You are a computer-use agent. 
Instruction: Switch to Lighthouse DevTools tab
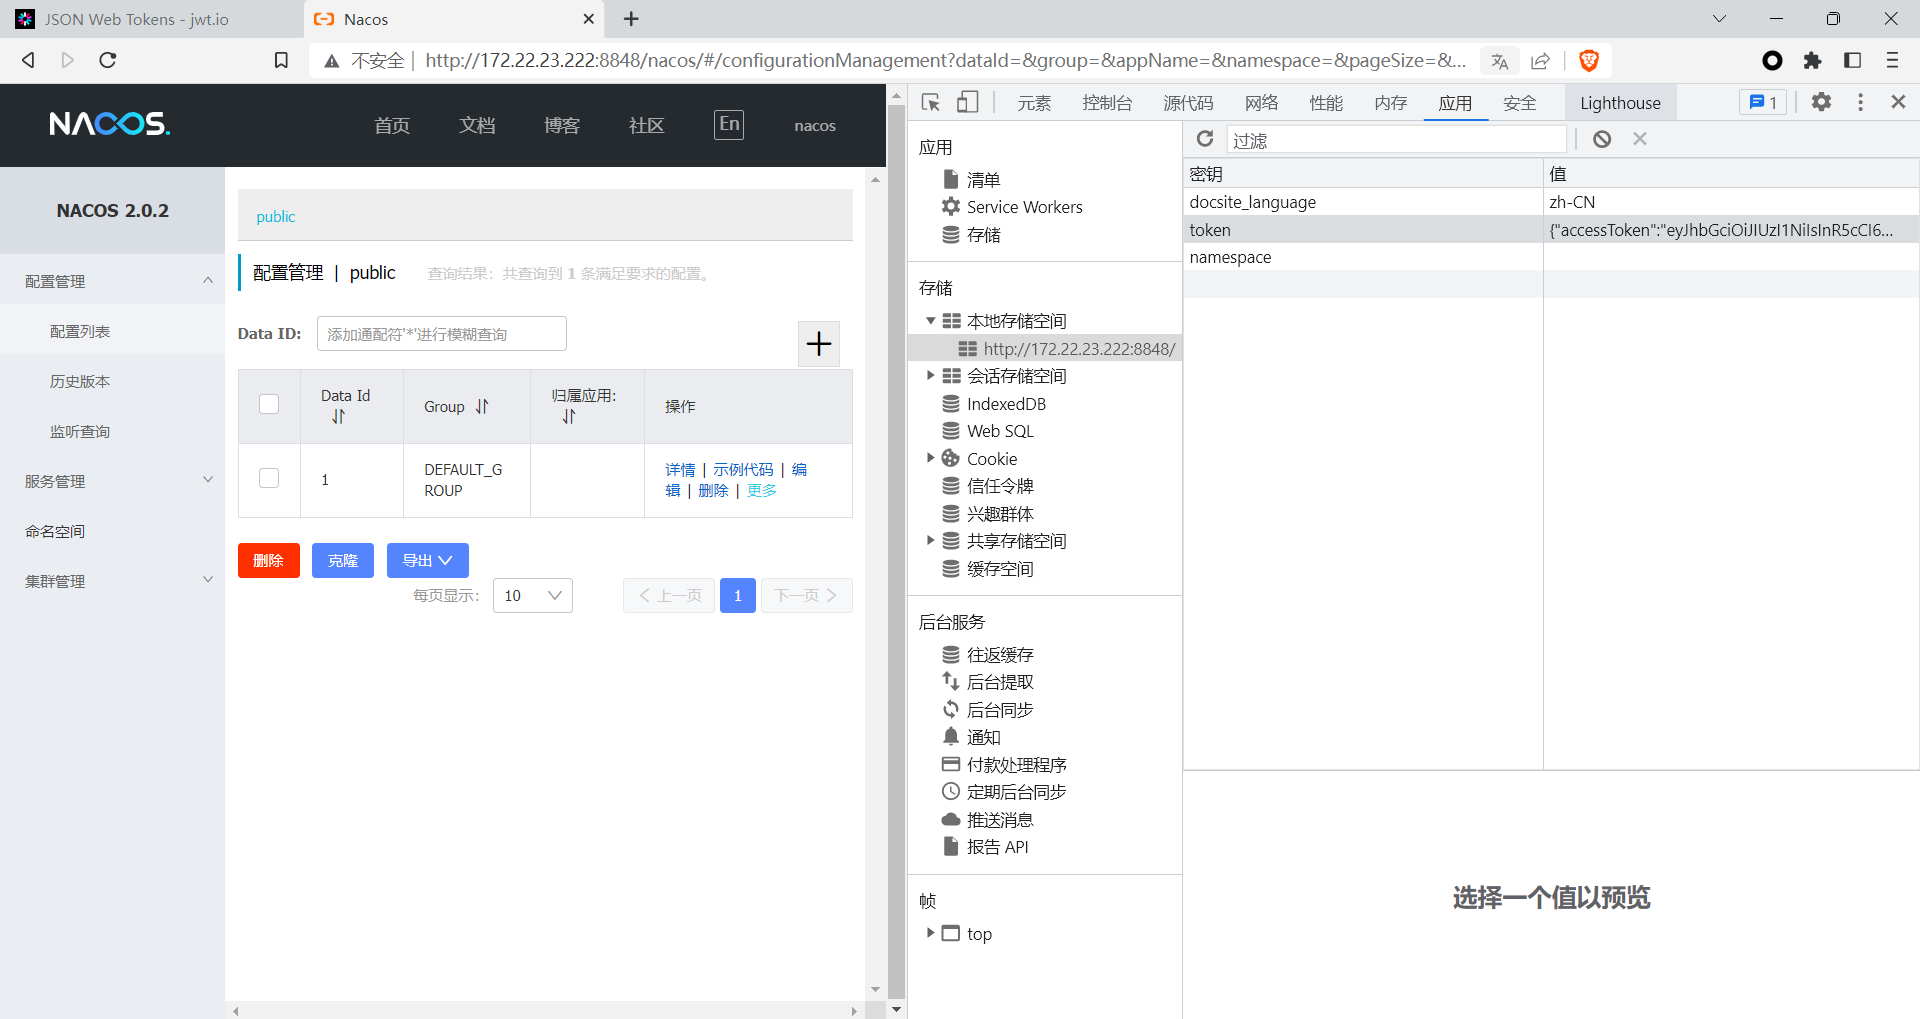1620,103
